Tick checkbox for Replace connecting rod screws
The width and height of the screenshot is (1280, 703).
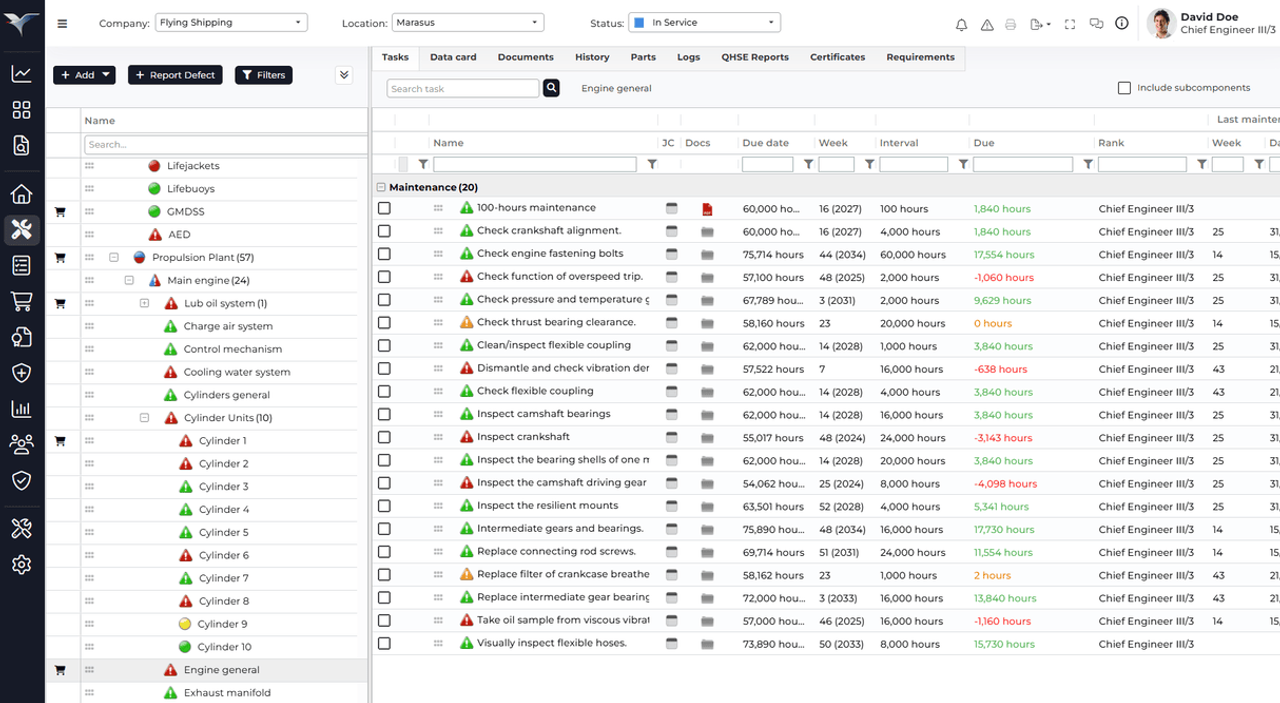(x=384, y=552)
